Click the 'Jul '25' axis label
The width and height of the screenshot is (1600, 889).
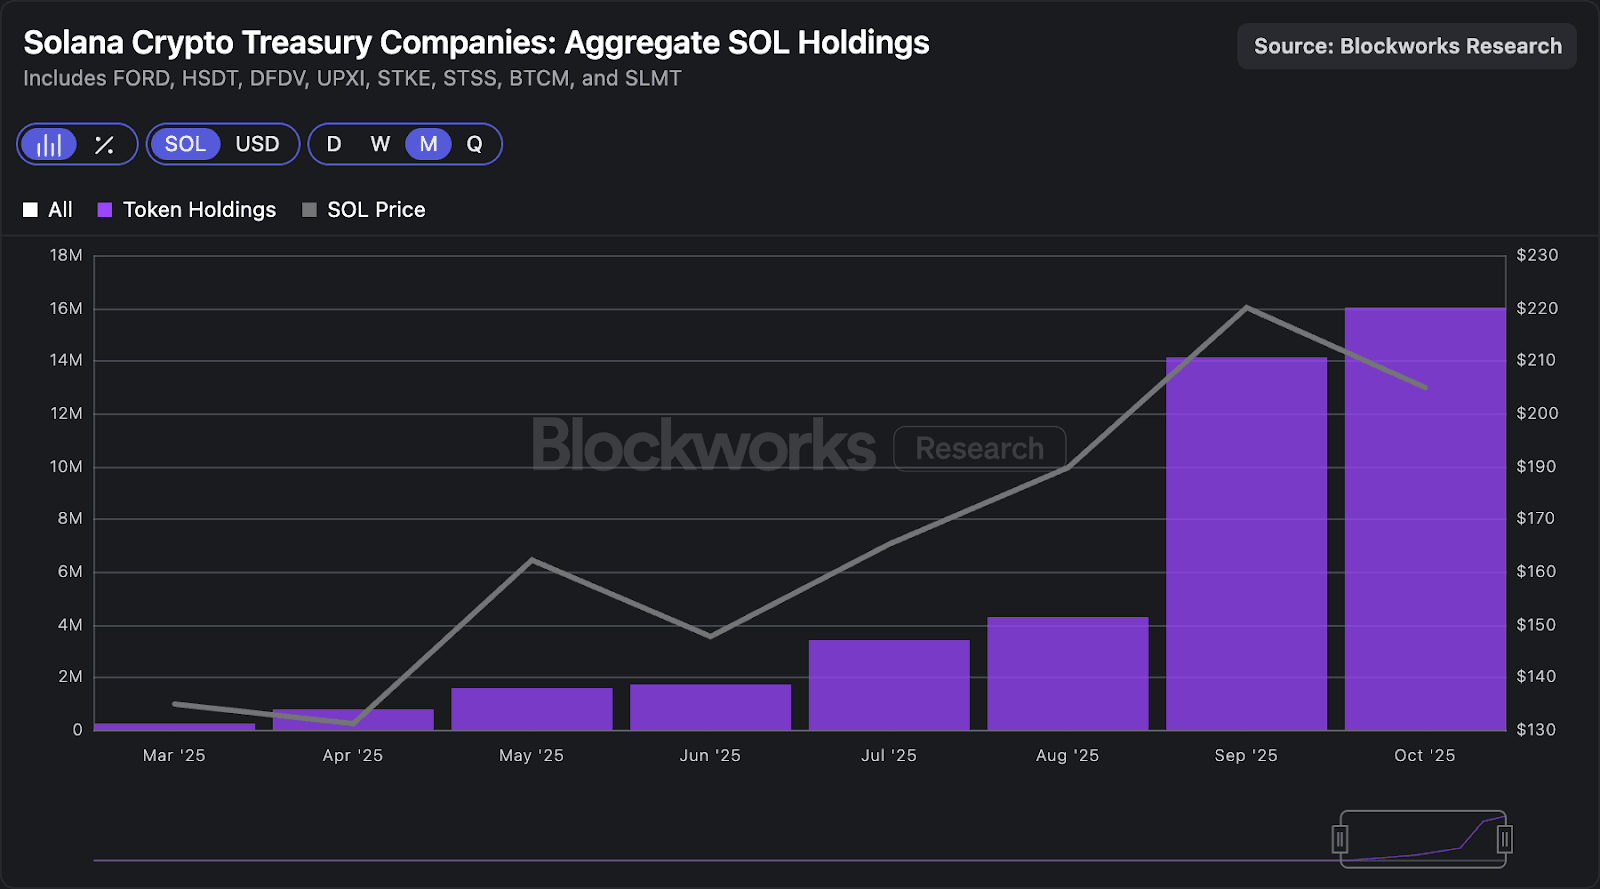pyautogui.click(x=889, y=756)
